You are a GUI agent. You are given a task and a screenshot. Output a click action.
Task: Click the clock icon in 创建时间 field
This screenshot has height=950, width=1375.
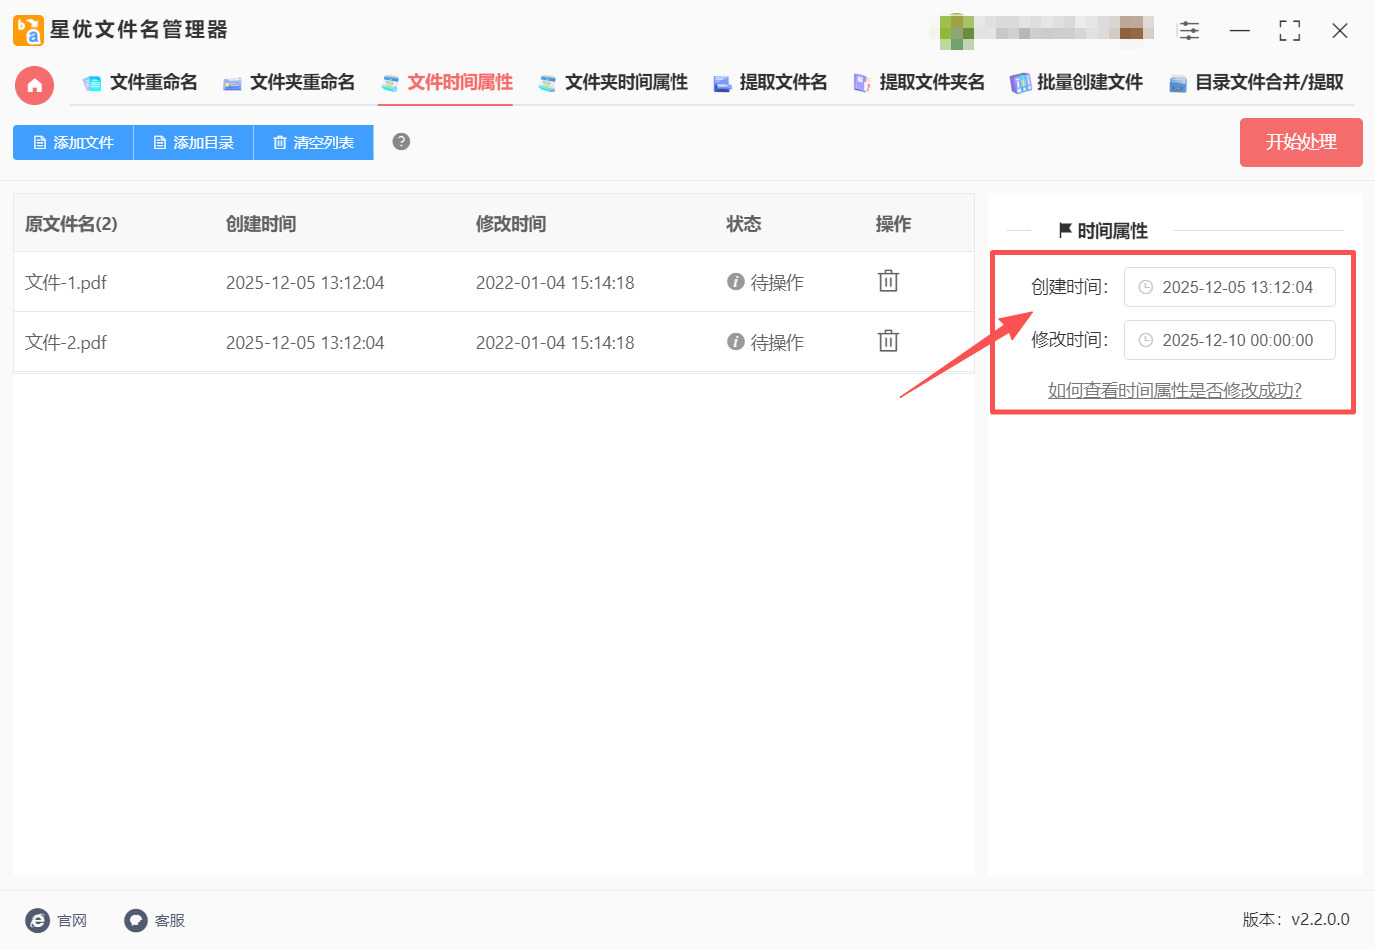[1146, 287]
